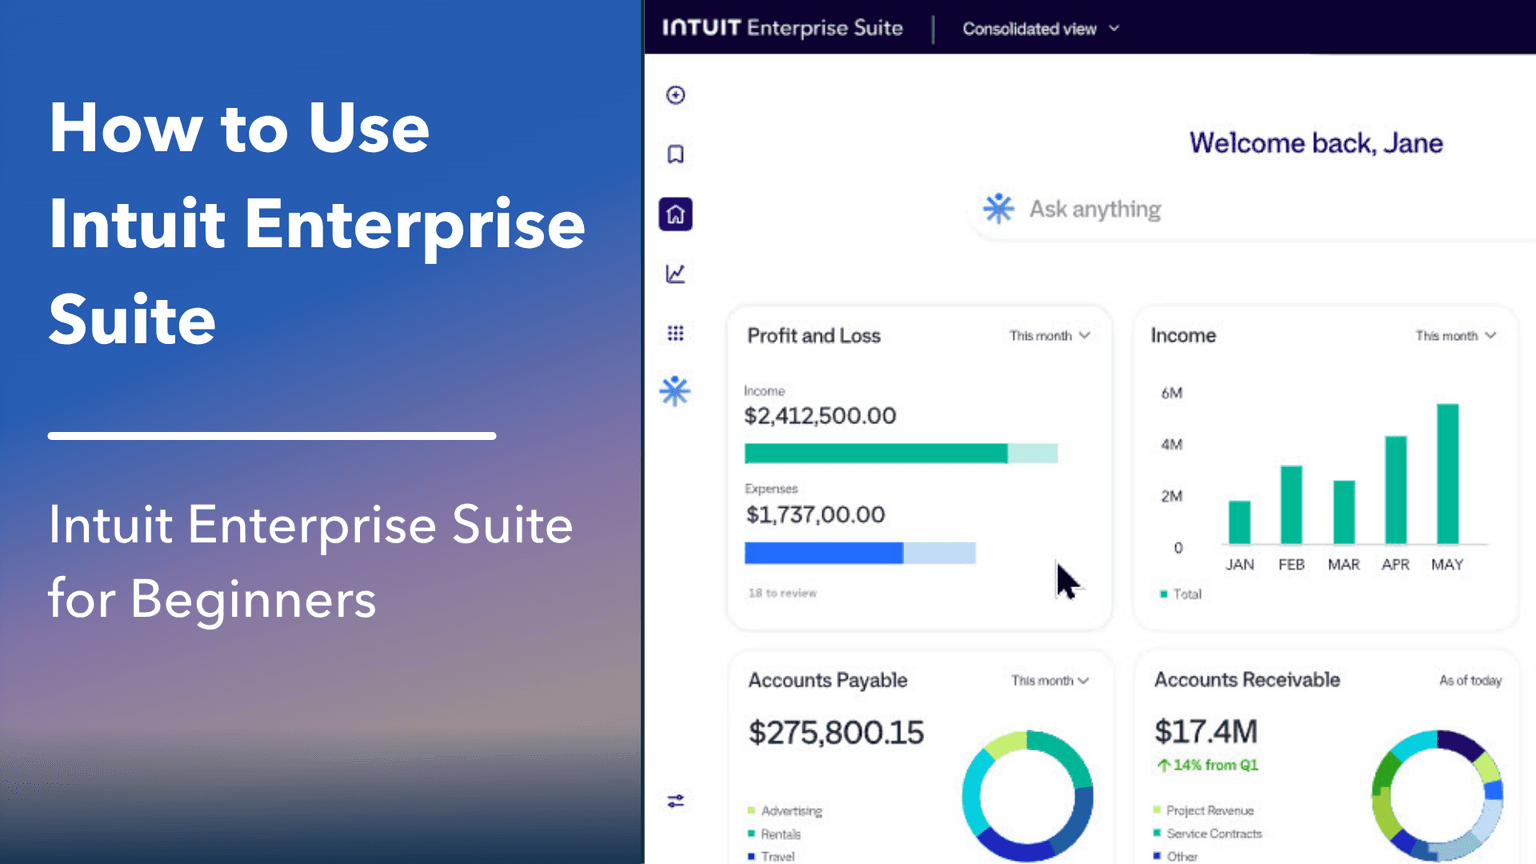This screenshot has height=864, width=1536.
Task: Open the apps grid icon in sidebar
Action: pyautogui.click(x=676, y=333)
